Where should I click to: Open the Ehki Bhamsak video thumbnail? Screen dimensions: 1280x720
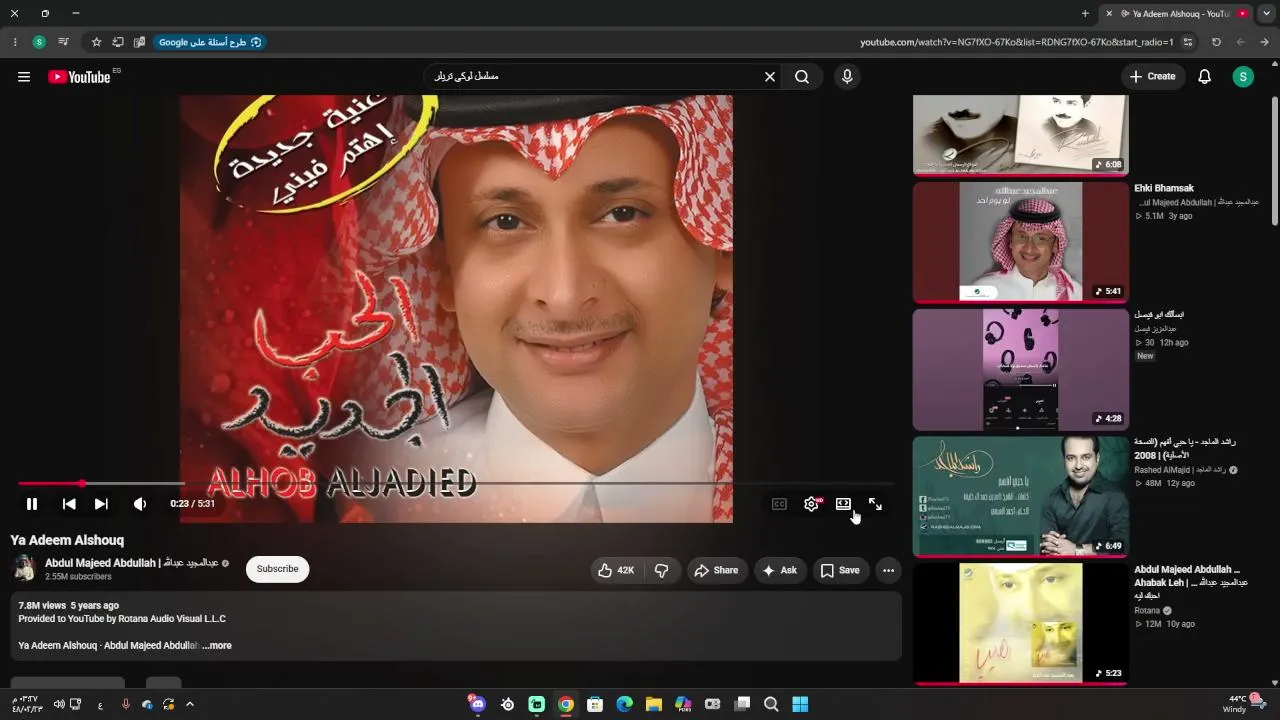[x=1020, y=241]
